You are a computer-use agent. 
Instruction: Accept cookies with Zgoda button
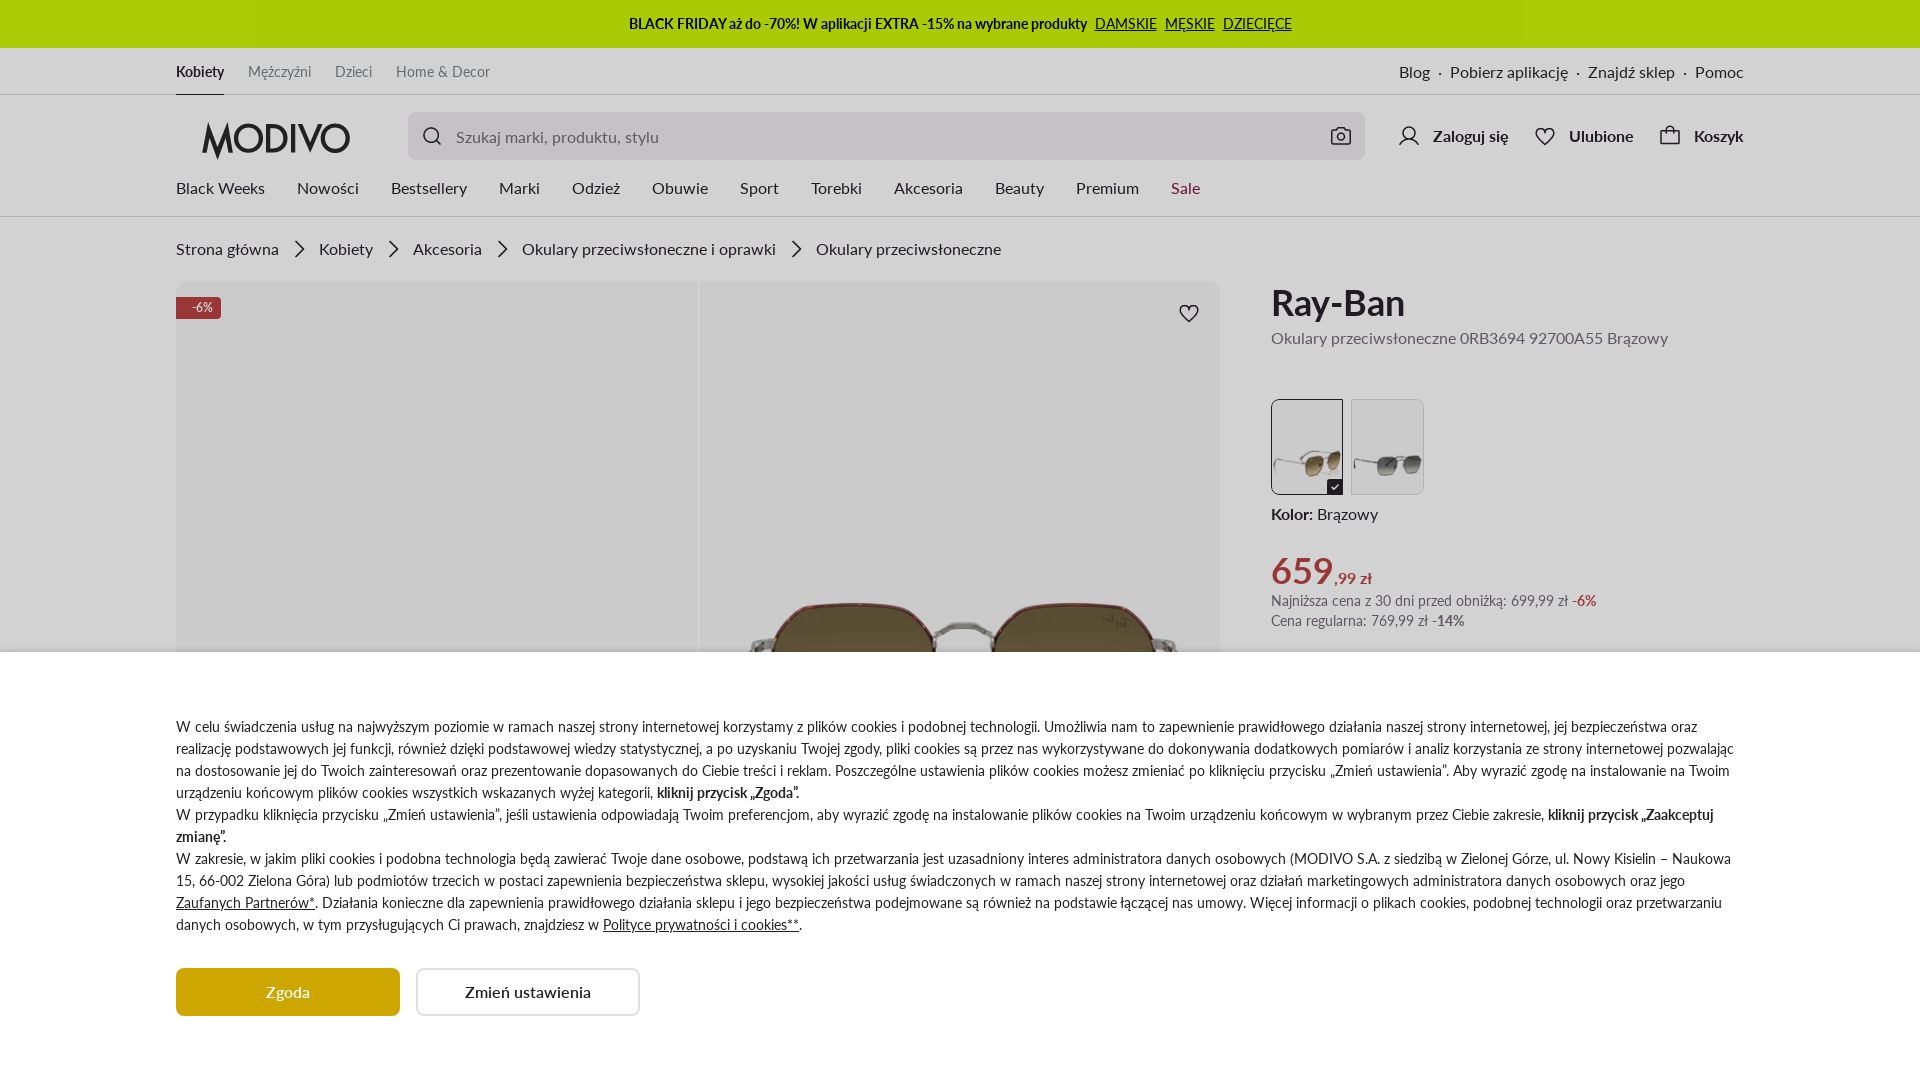[288, 992]
